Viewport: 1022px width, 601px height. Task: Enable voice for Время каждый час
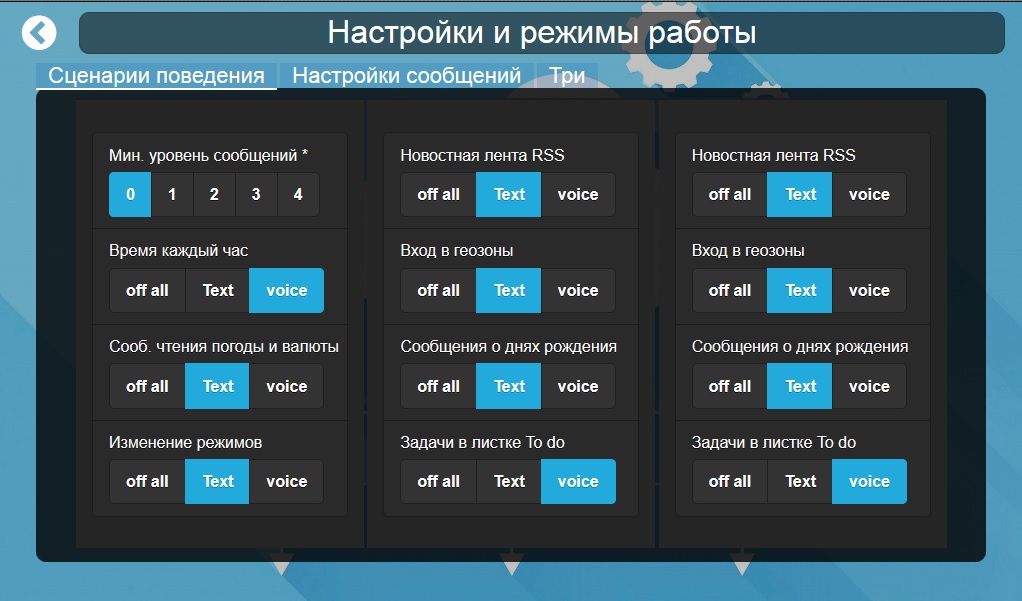pyautogui.click(x=287, y=290)
